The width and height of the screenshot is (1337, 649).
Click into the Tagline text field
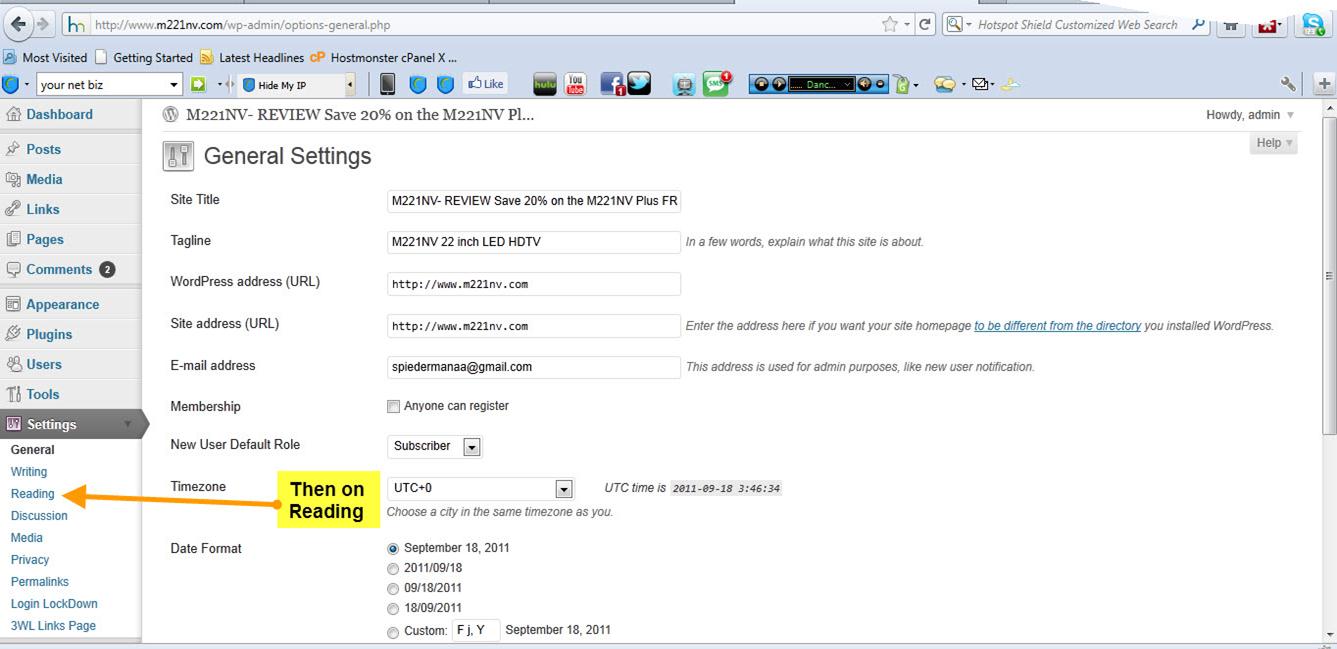pyautogui.click(x=533, y=242)
